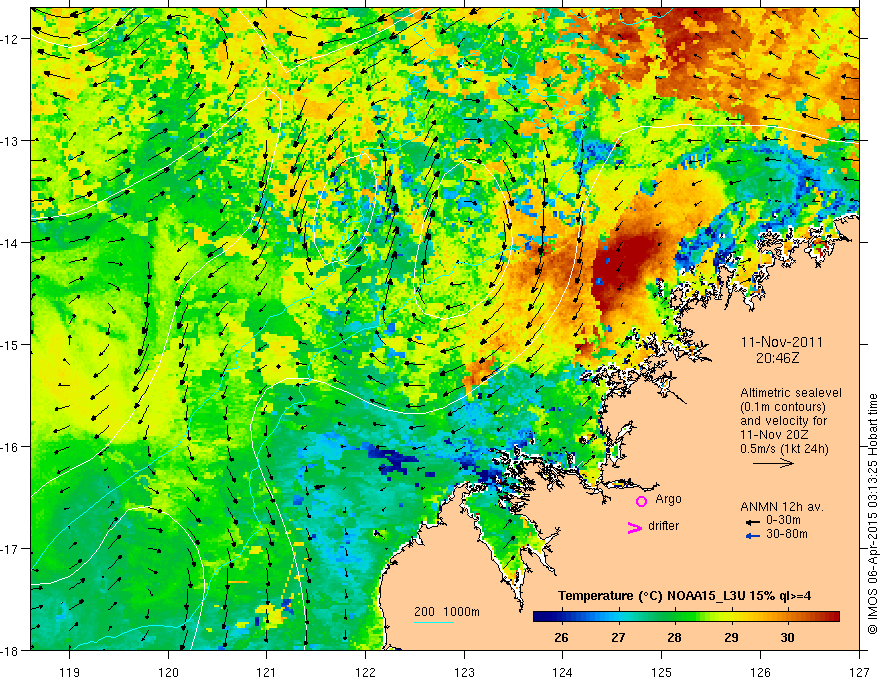The width and height of the screenshot is (880, 680).
Task: Click the '200 1000m' isobath label
Action: tap(447, 612)
